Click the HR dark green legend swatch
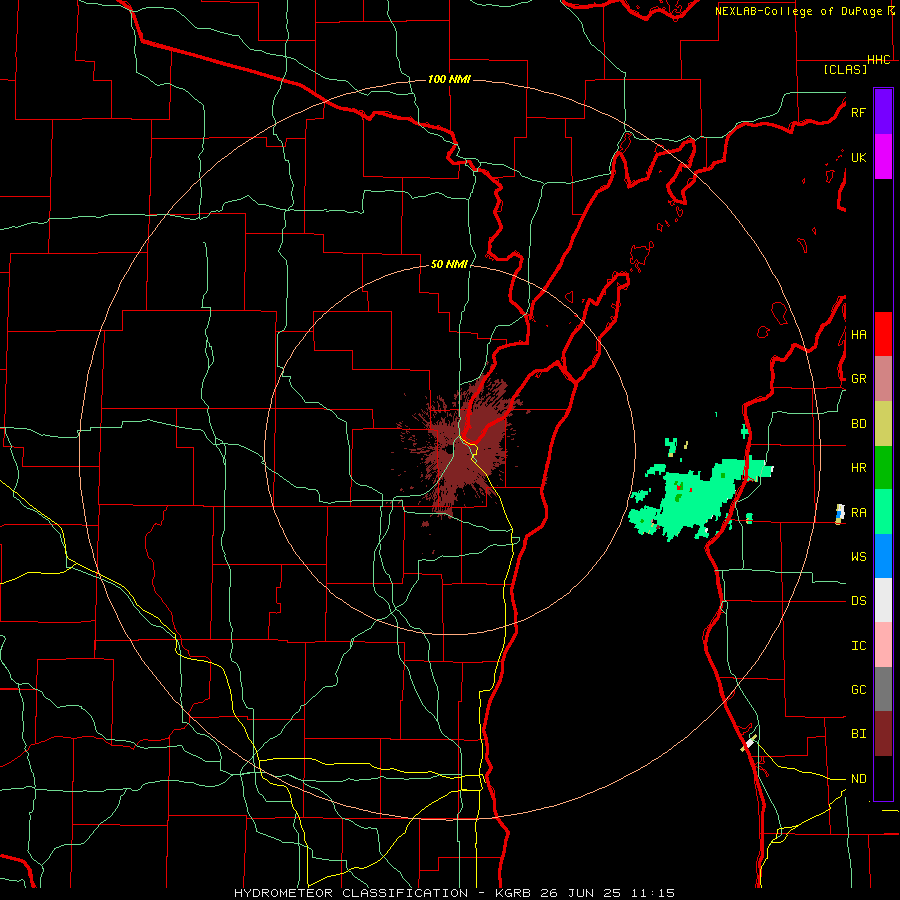900x900 pixels. pos(883,468)
